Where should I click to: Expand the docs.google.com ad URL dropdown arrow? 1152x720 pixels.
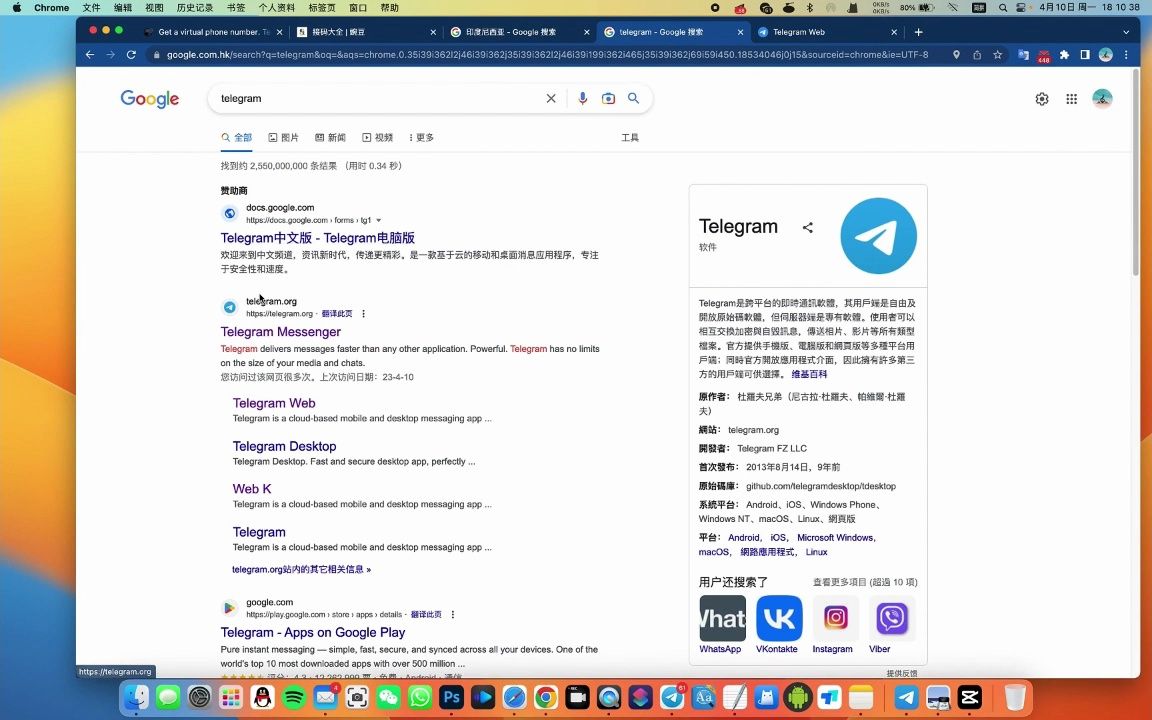[378, 220]
